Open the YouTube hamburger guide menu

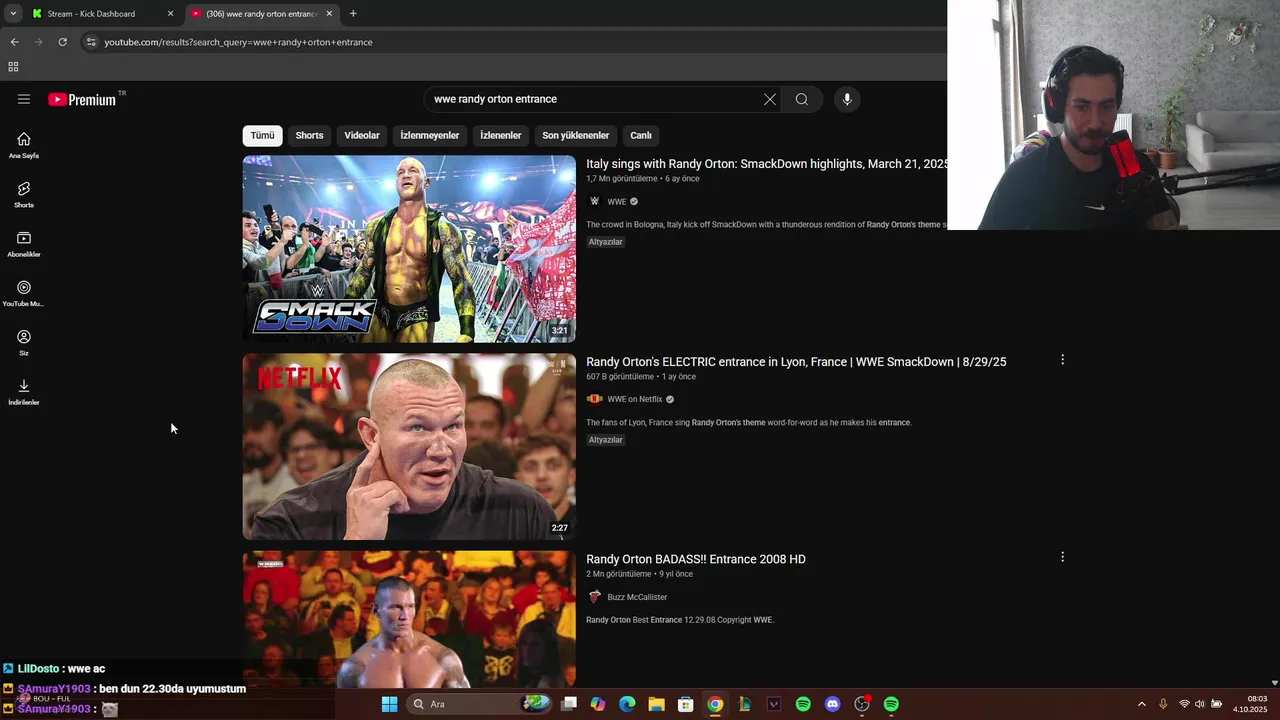[x=24, y=99]
